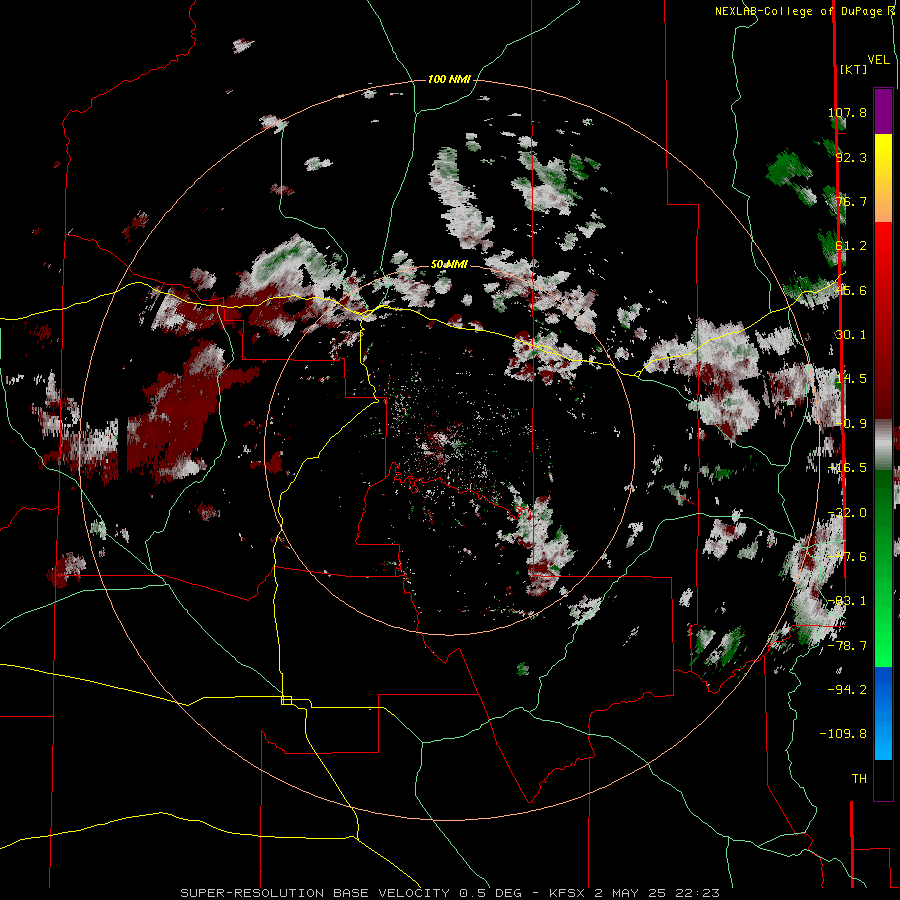Click the NEXLAB-College of DuPage title text
900x900 pixels.
tap(800, 11)
